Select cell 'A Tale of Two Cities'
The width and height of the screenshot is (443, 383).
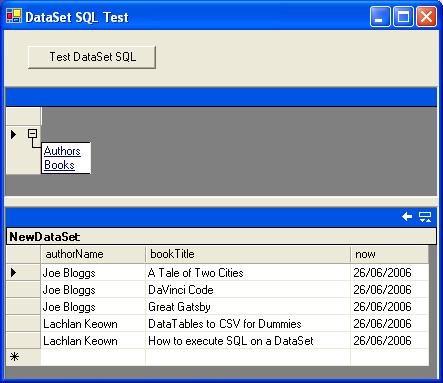point(248,273)
